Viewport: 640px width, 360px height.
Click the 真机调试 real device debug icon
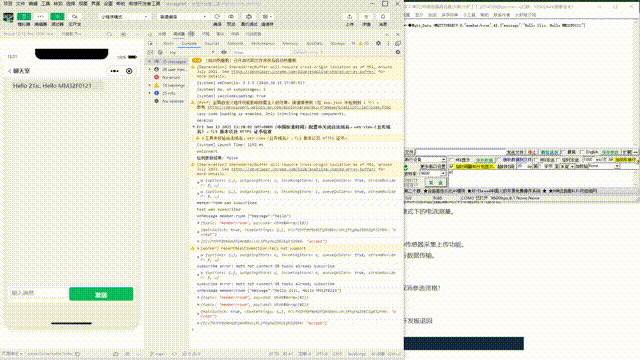[249, 17]
